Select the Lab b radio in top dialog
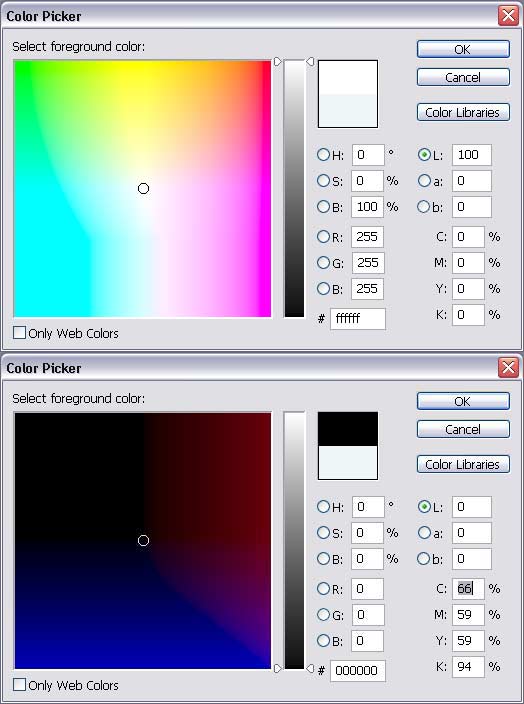The width and height of the screenshot is (524, 704). tap(424, 207)
